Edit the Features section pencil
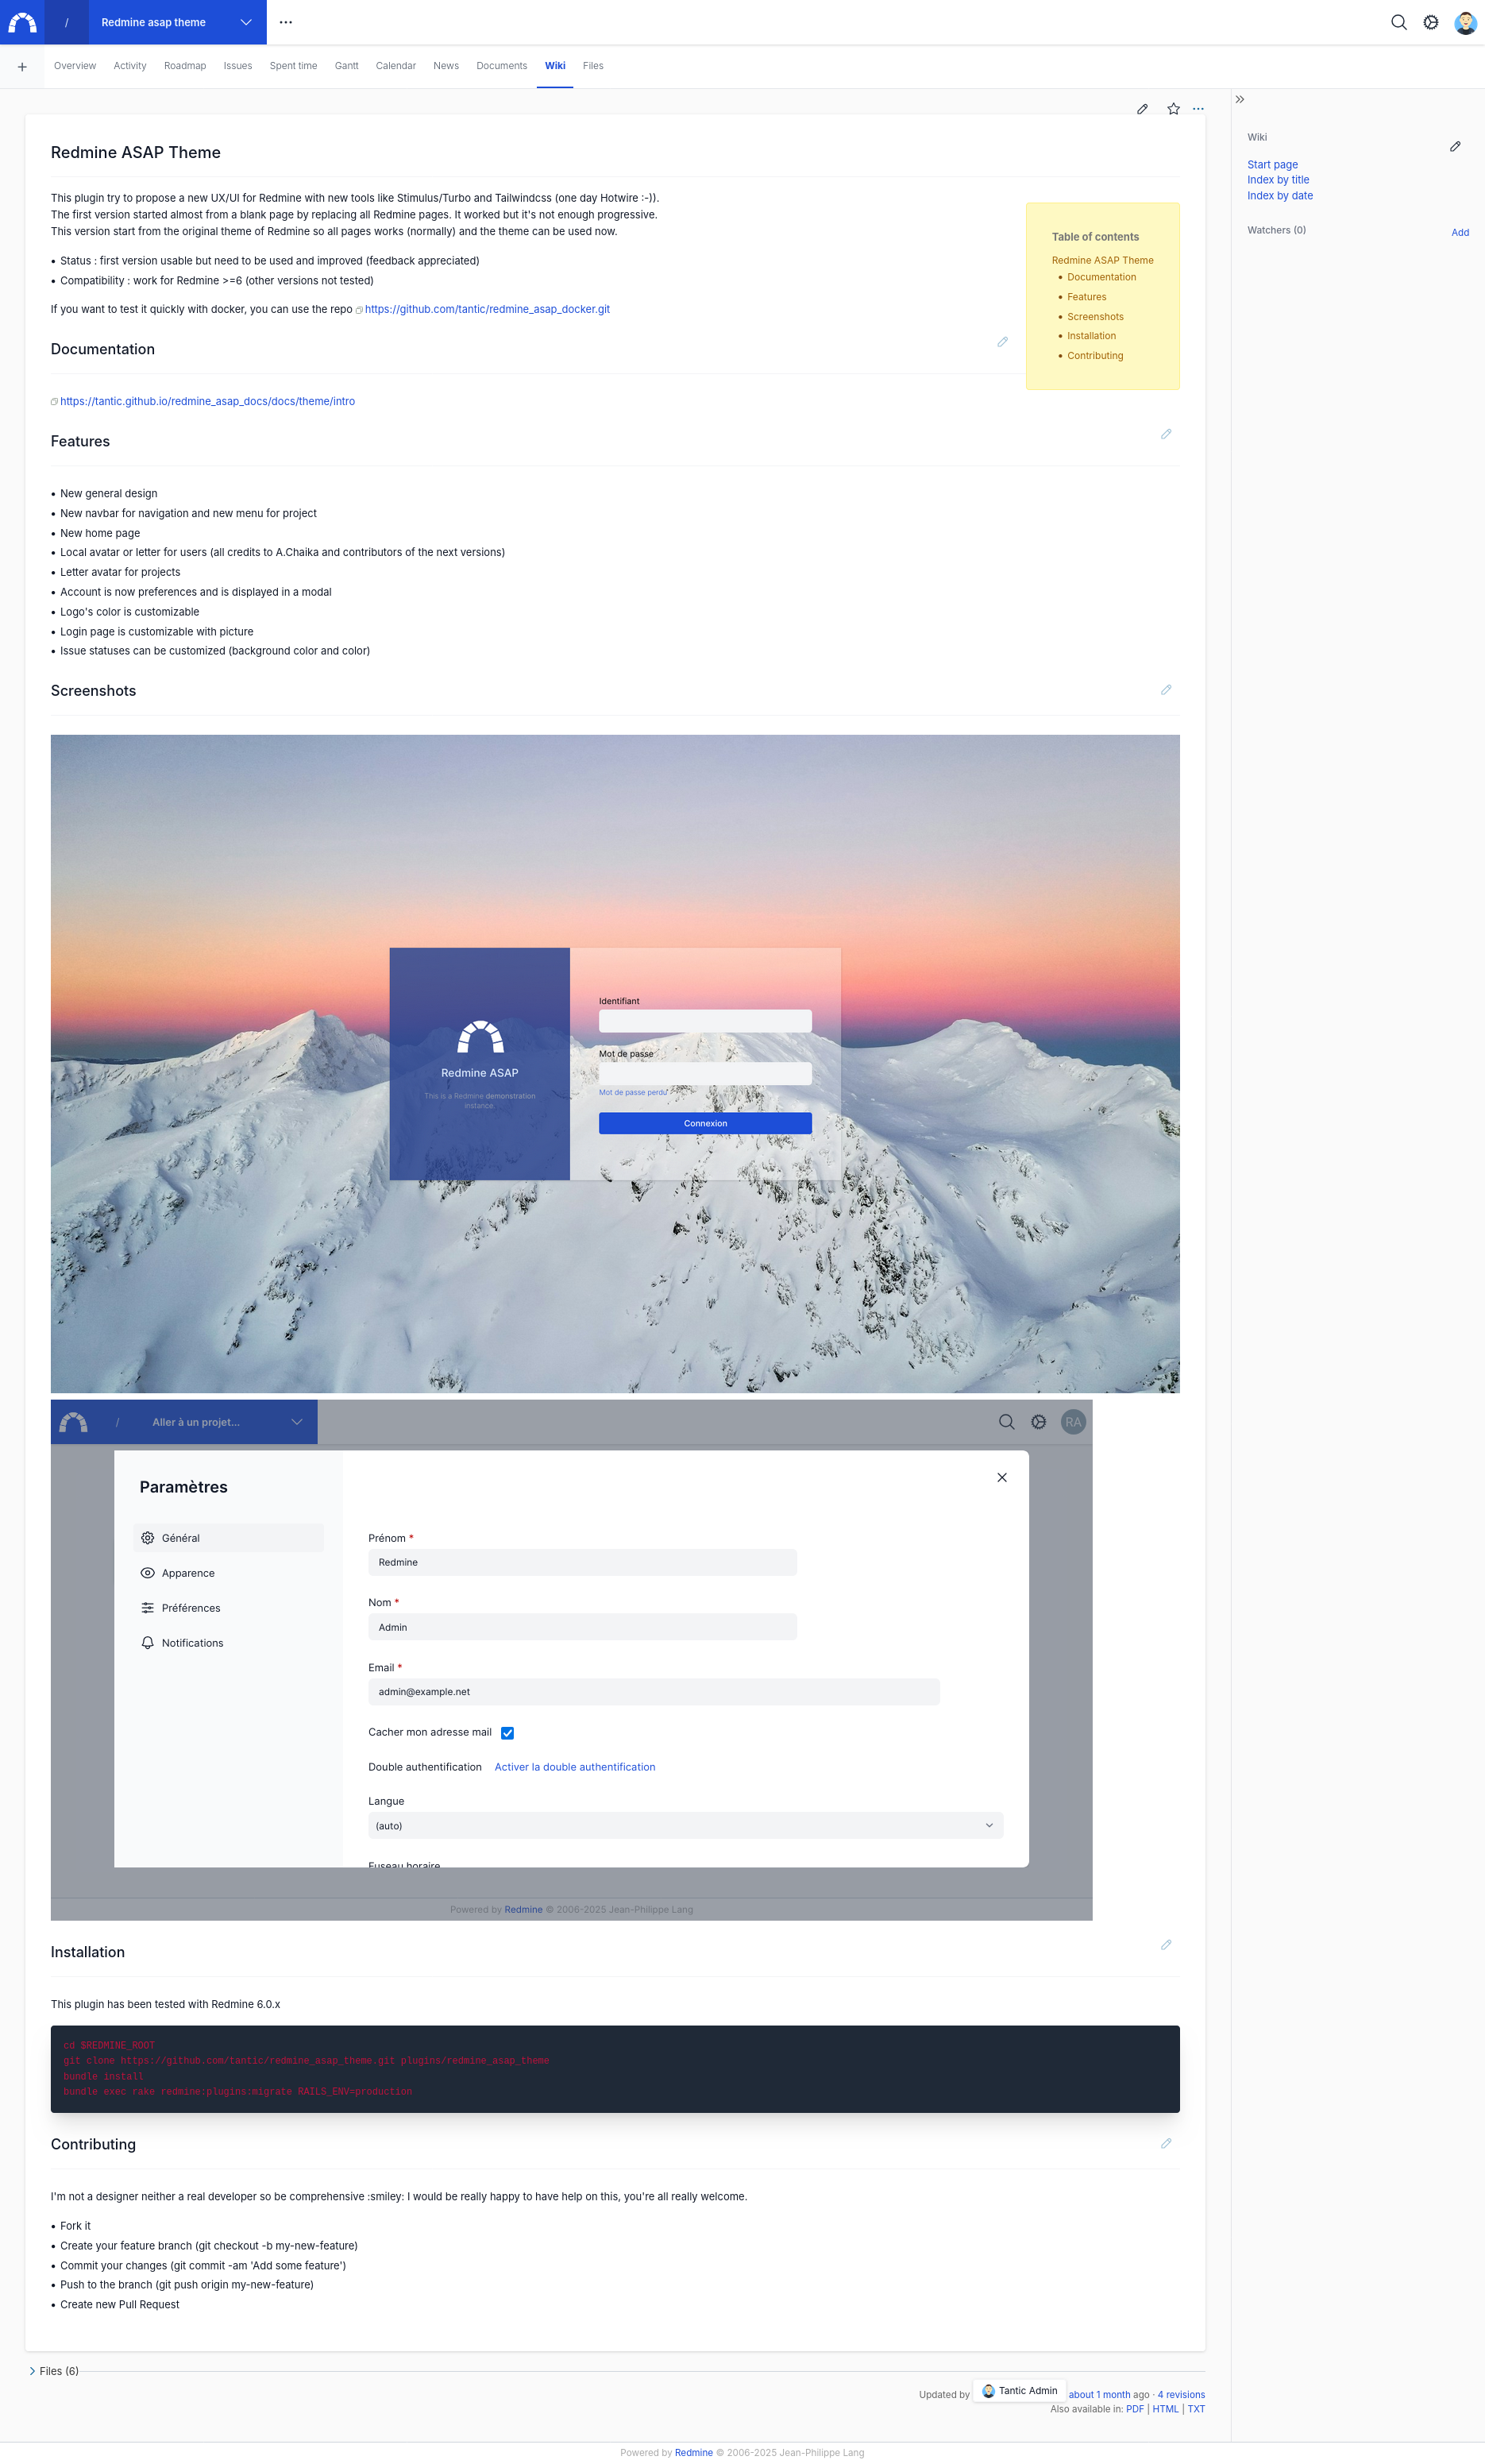 pos(1166,434)
